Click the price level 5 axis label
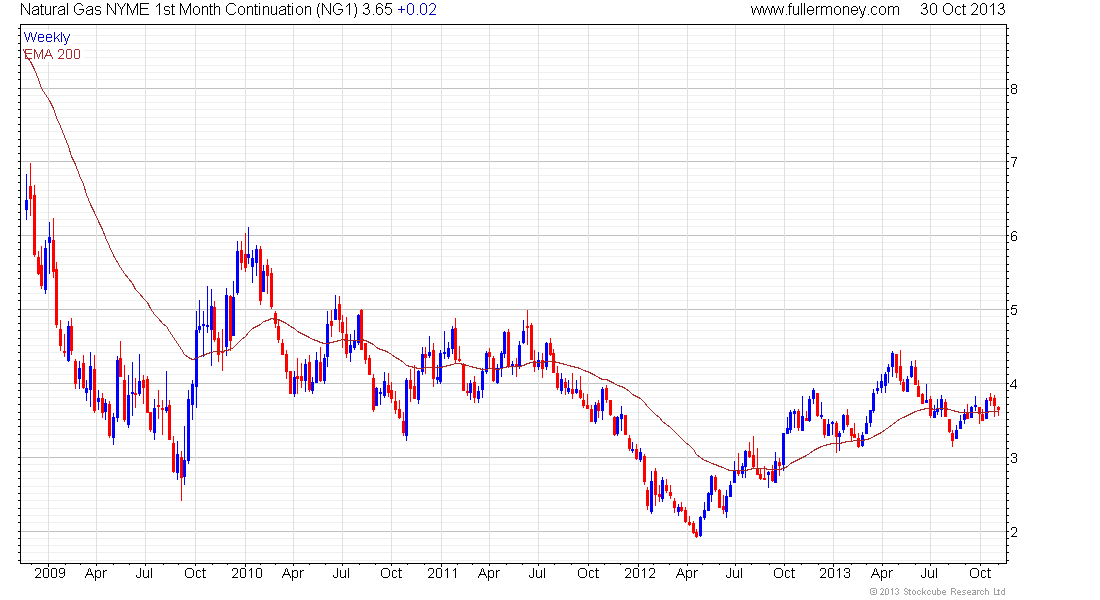The image size is (1100, 600). click(x=1013, y=310)
